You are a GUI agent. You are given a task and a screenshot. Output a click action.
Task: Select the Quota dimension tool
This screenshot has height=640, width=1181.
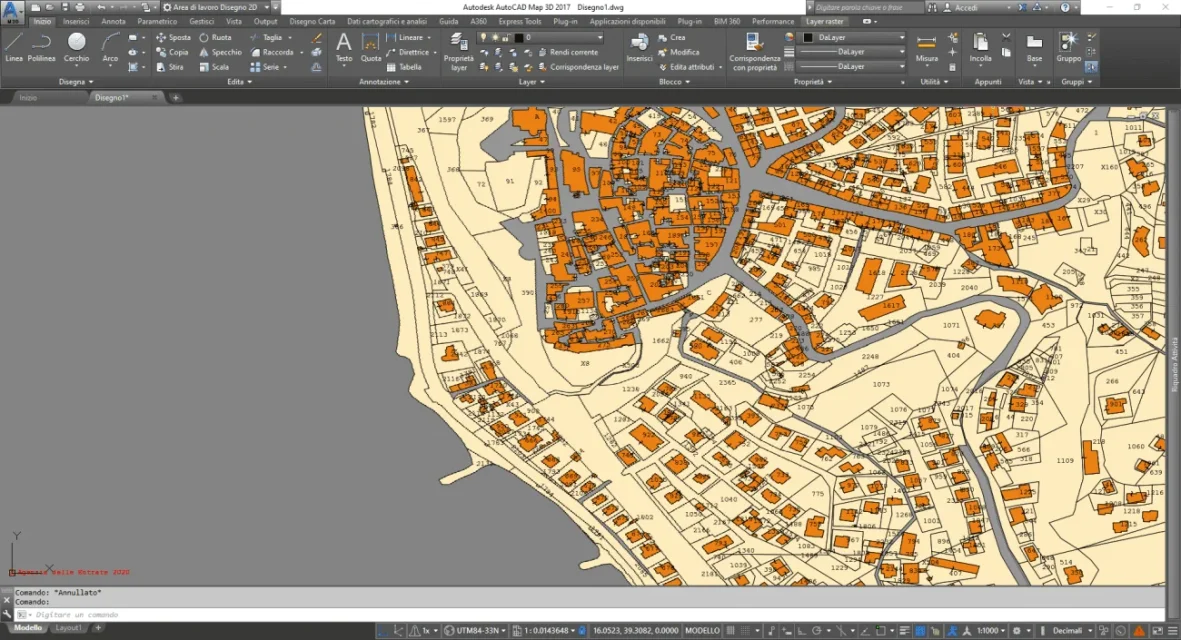pos(371,47)
